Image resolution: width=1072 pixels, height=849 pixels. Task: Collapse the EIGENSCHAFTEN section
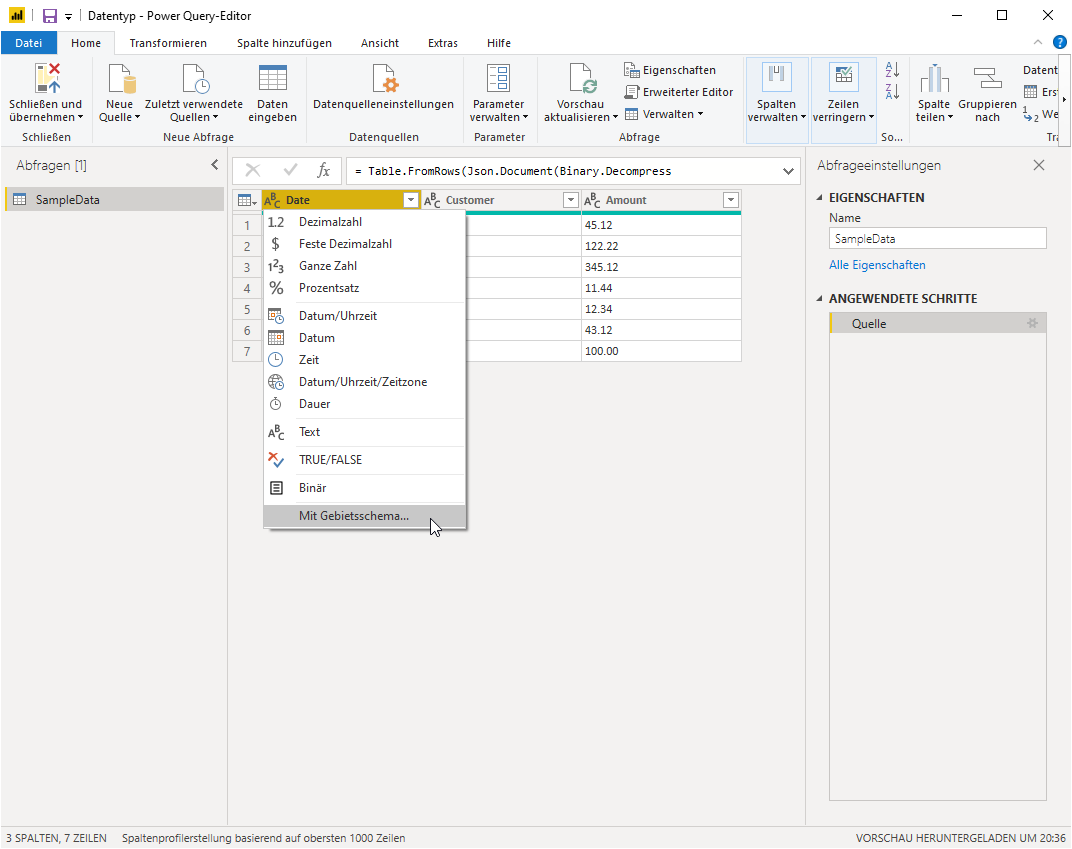point(820,198)
